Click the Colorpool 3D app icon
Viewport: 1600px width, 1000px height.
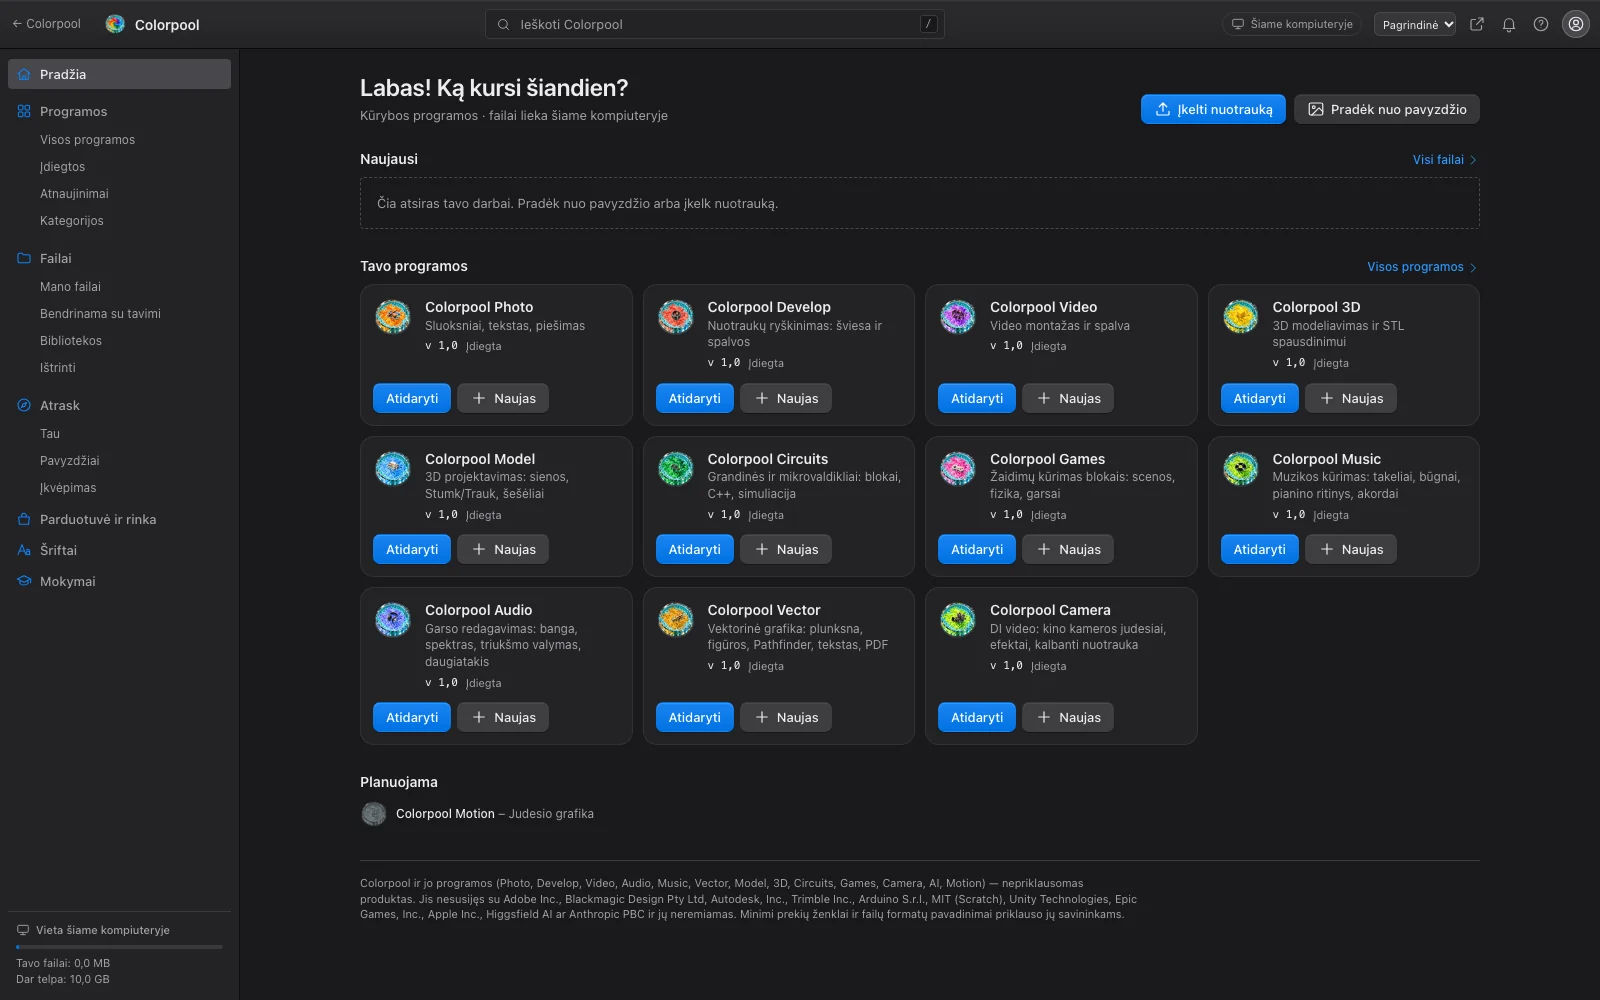tap(1241, 317)
